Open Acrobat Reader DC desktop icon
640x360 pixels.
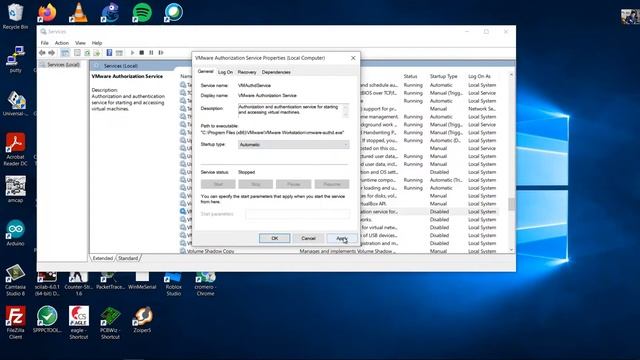pos(16,149)
